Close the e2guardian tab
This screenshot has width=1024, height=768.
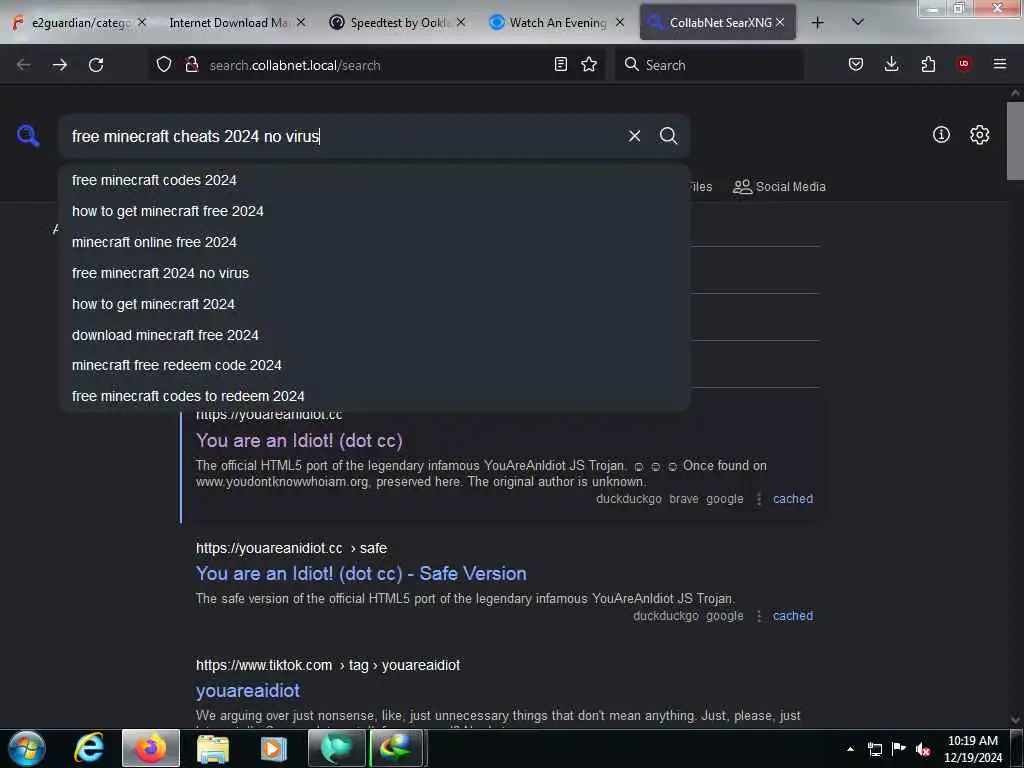[x=142, y=23]
